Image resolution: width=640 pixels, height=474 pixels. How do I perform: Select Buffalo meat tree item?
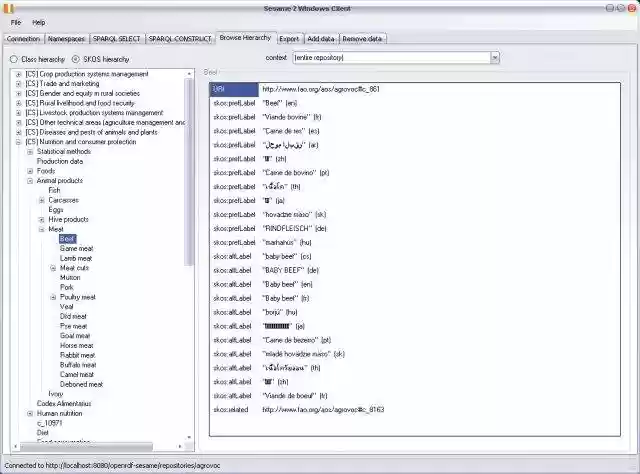click(x=78, y=365)
